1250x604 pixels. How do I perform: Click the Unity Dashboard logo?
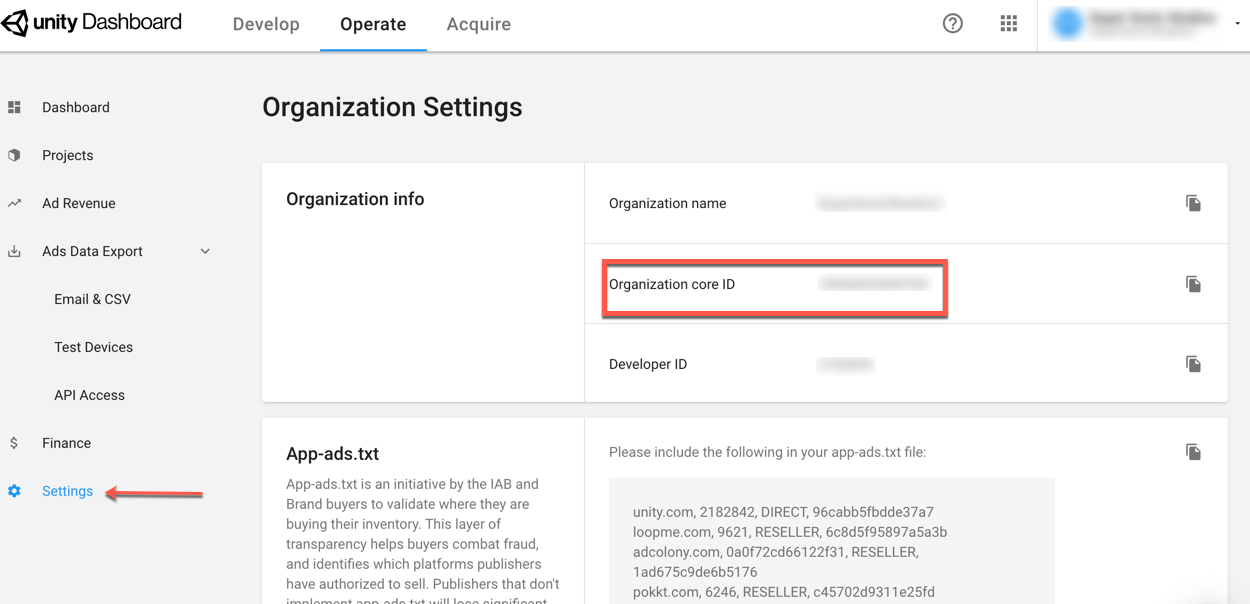92,23
